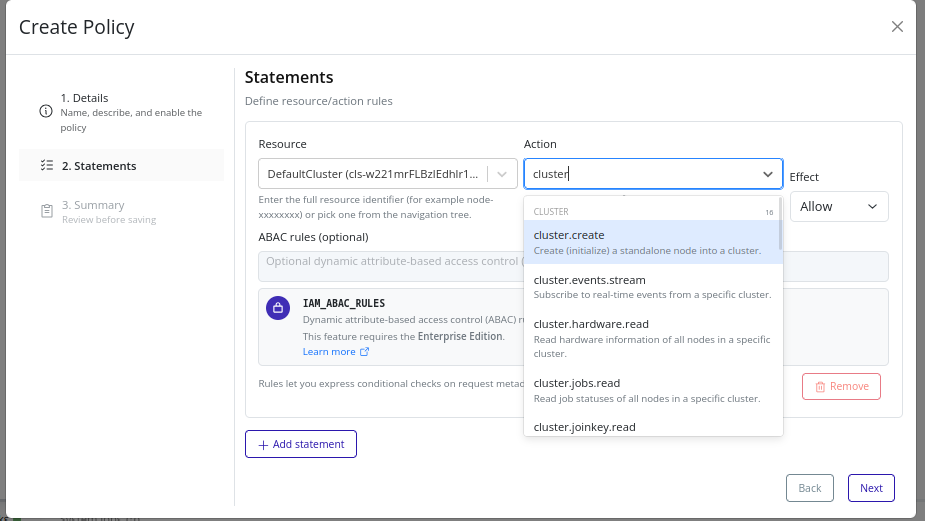
Task: Click the Next button
Action: pos(871,488)
